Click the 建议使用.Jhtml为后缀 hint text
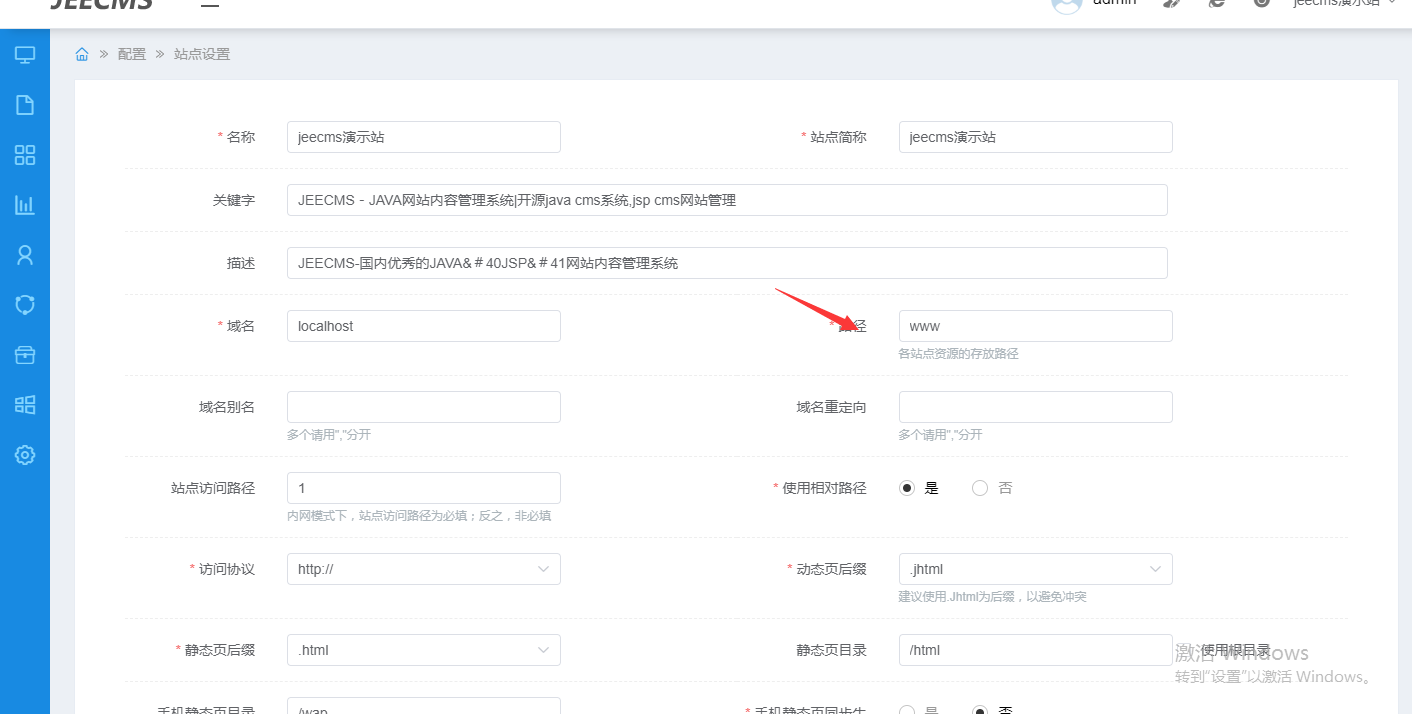Image resolution: width=1412 pixels, height=714 pixels. click(992, 597)
